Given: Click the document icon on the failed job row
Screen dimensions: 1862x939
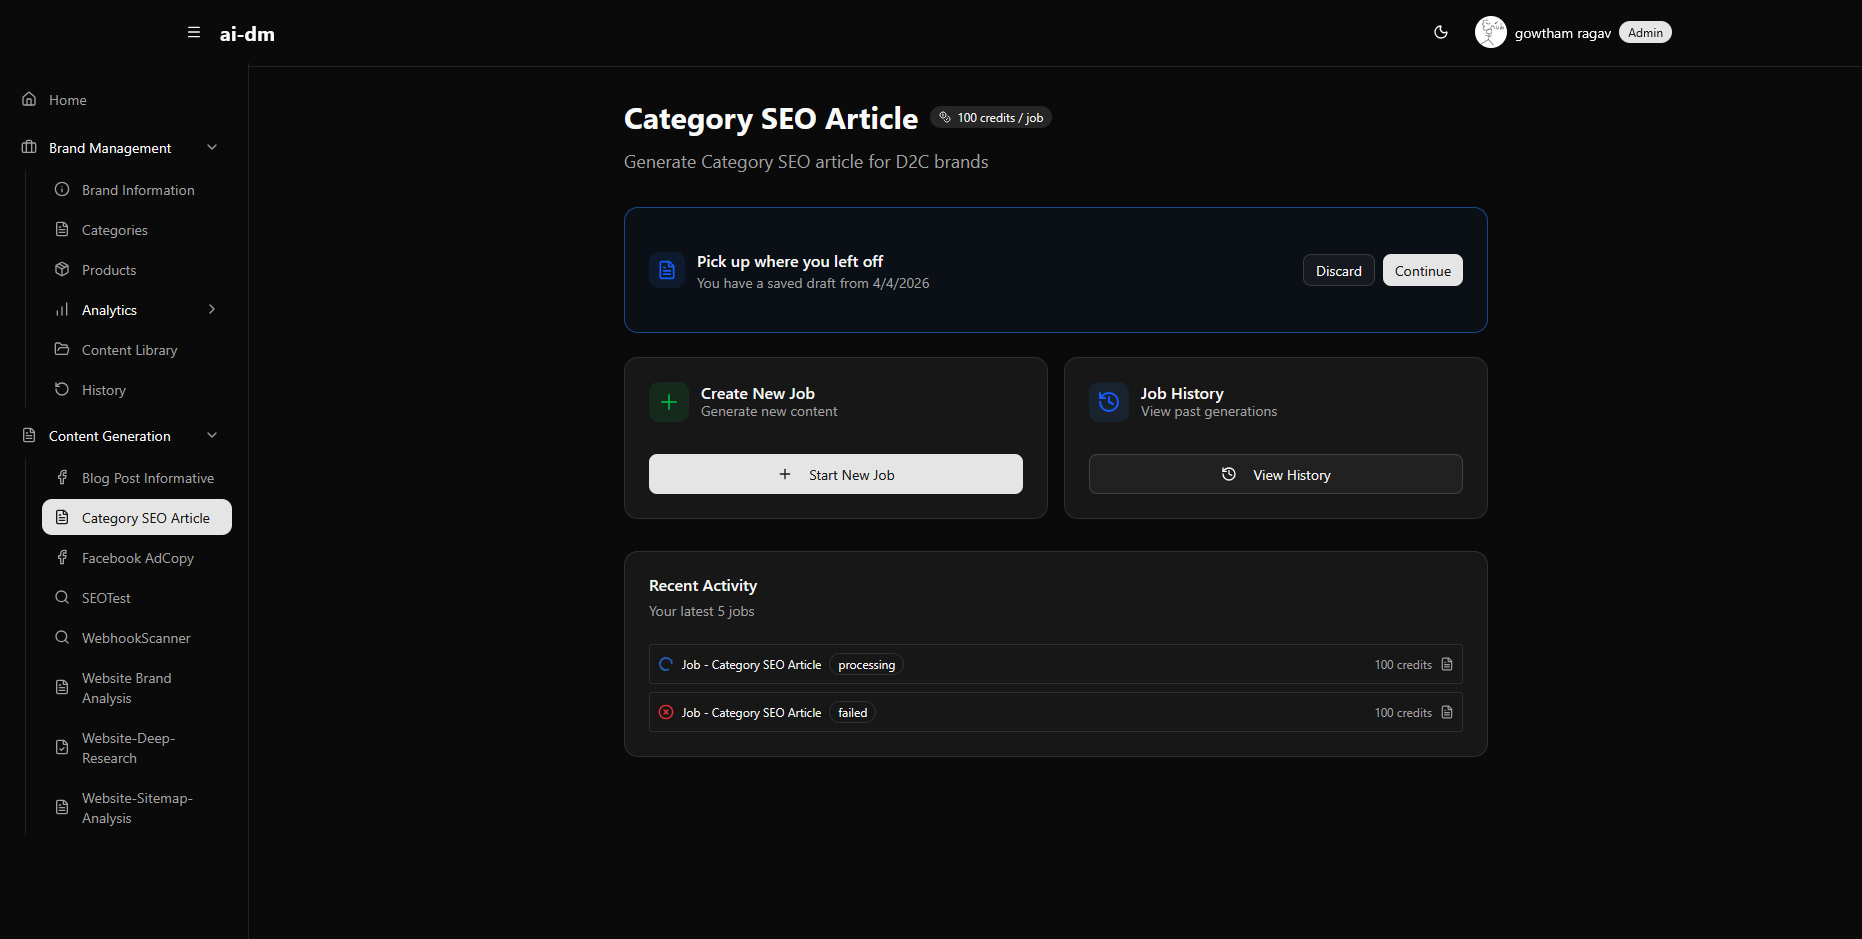Looking at the screenshot, I should point(1447,713).
